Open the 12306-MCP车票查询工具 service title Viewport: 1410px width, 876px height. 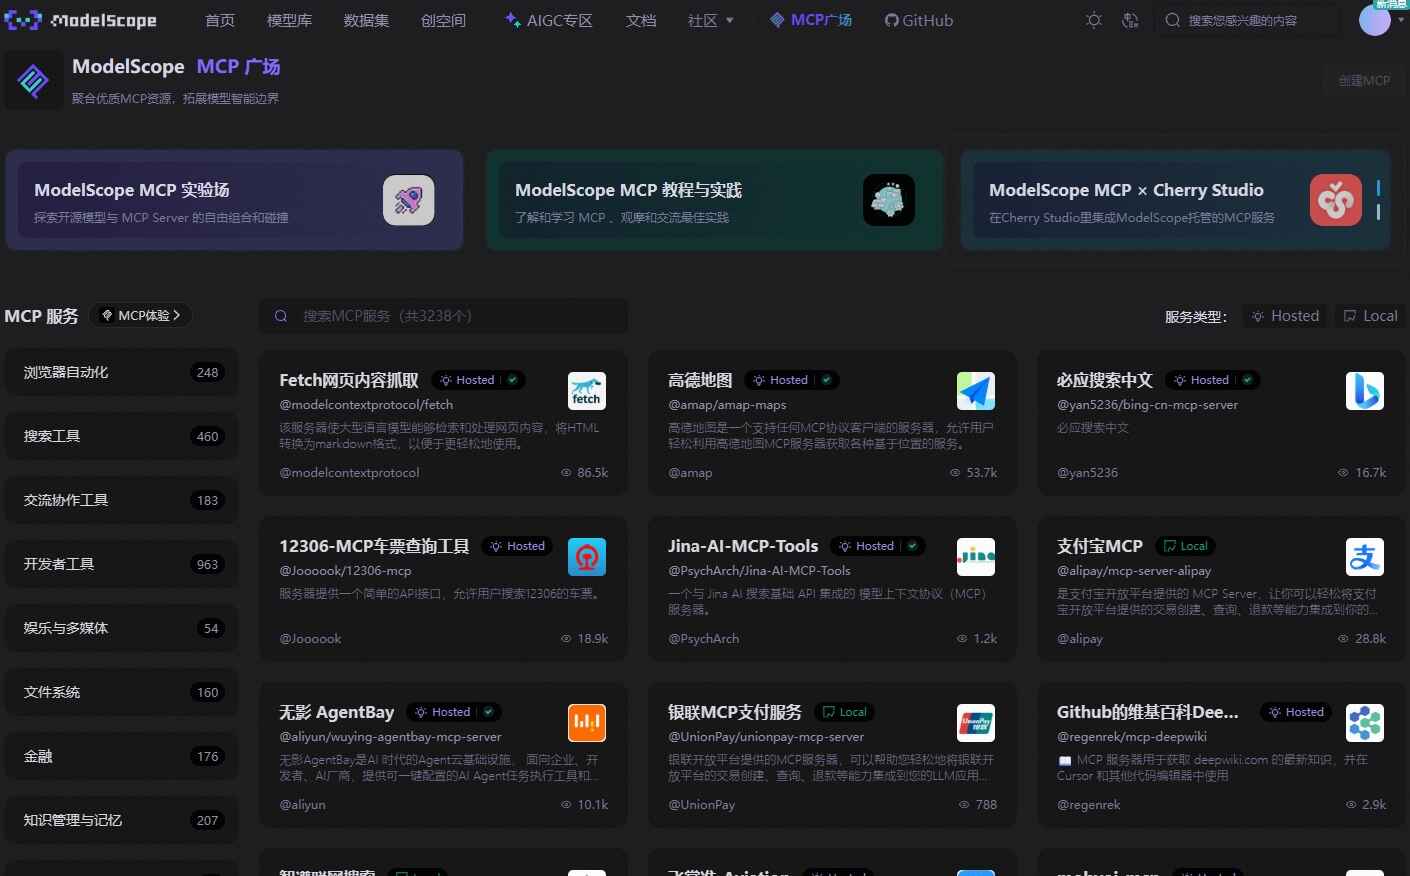[374, 546]
